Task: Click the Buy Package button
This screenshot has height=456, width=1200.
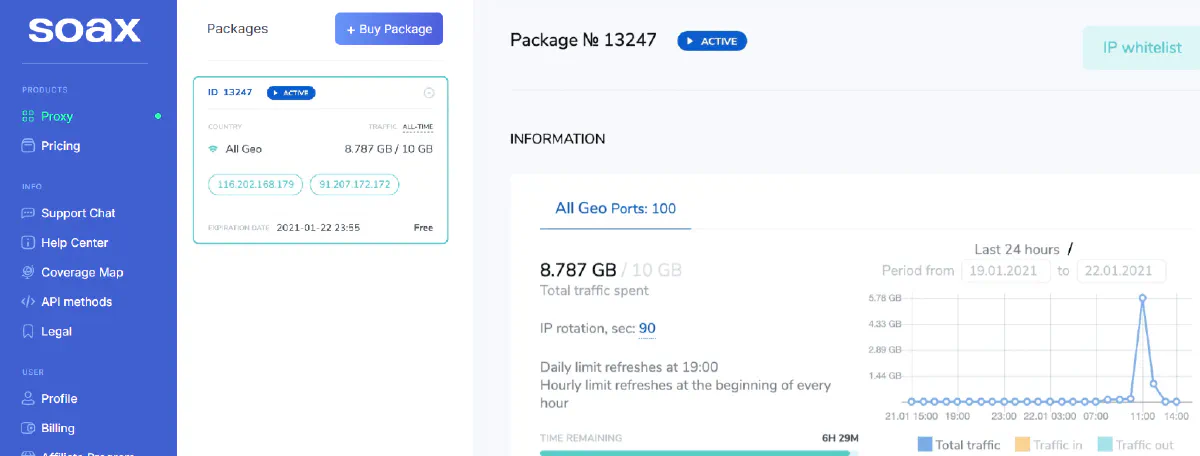Action: (389, 29)
